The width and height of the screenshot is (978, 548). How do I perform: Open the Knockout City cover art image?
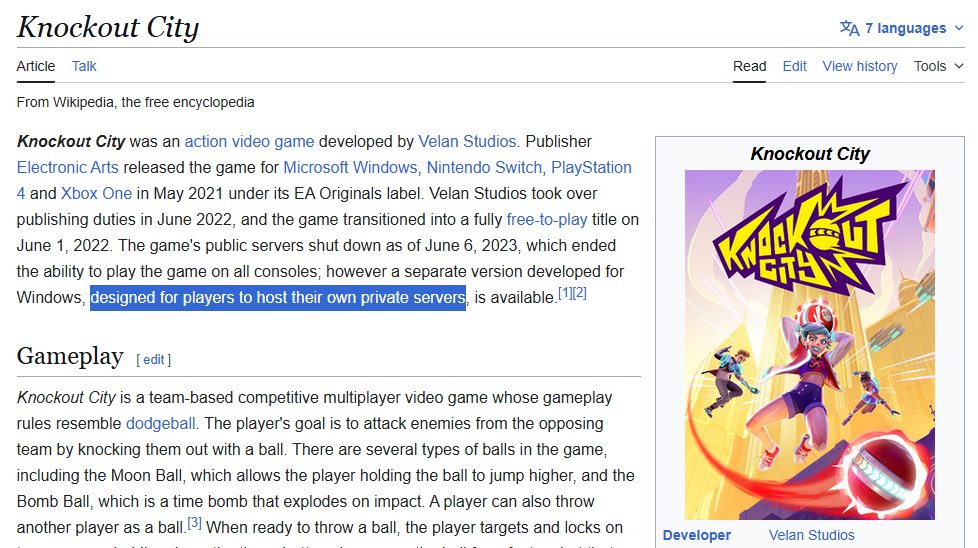pos(810,345)
